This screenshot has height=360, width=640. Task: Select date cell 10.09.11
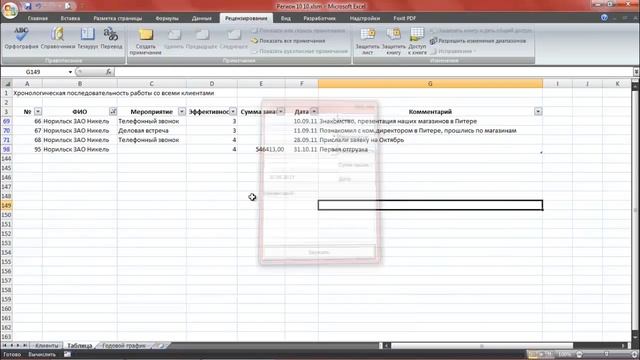point(302,121)
